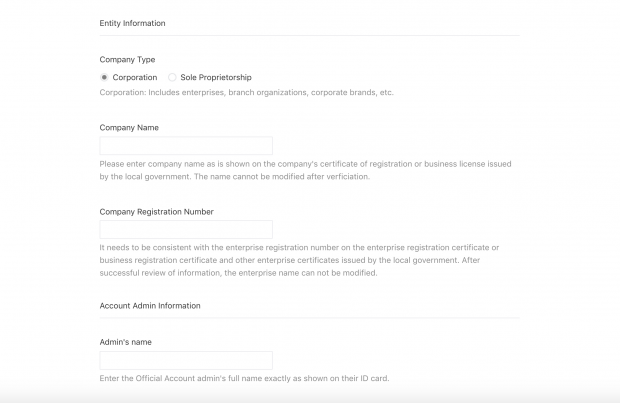Click the 'Entity Information' section heading
The height and width of the screenshot is (403, 620).
[x=132, y=23]
